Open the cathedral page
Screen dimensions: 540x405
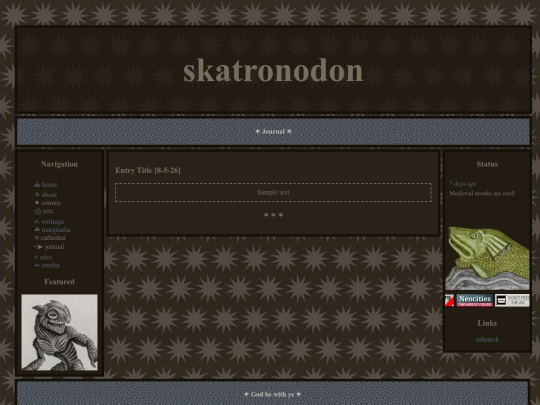[50, 238]
